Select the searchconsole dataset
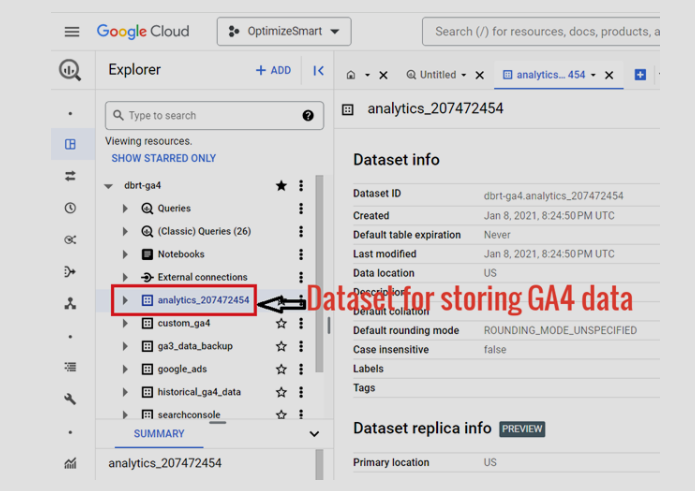 [x=189, y=415]
